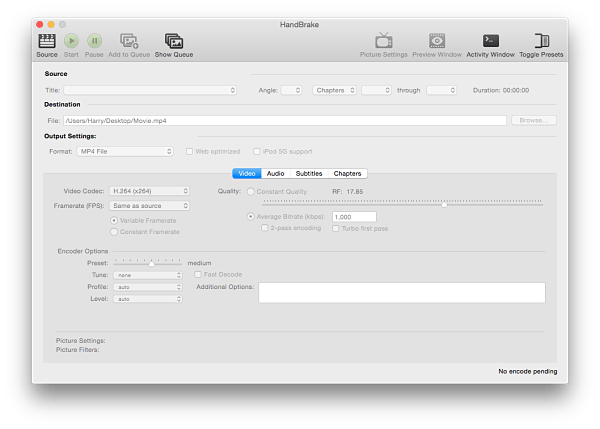Switch to the Subtitles tab

point(309,174)
